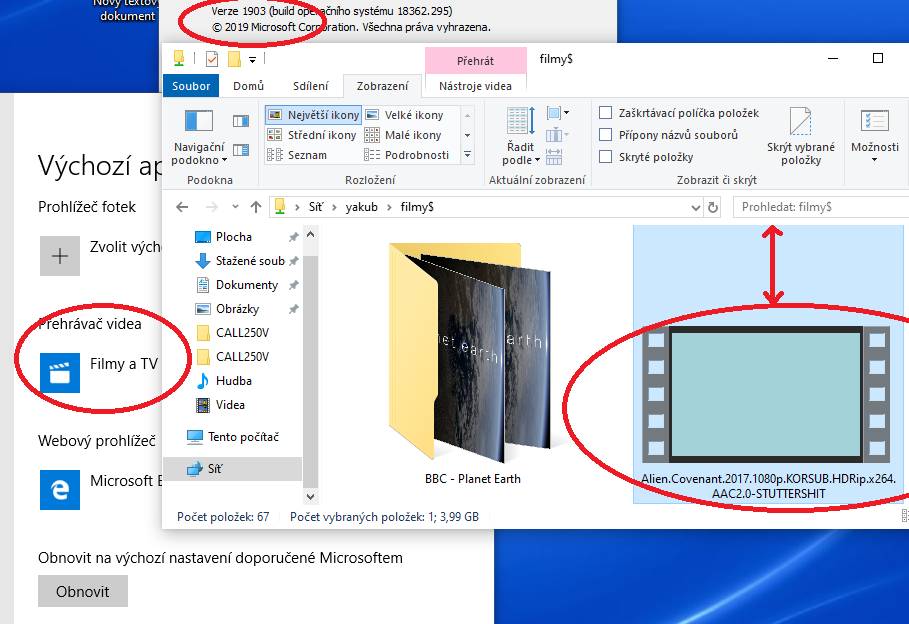
Task: Open Dokumenty in the navigation pane
Action: click(x=237, y=285)
